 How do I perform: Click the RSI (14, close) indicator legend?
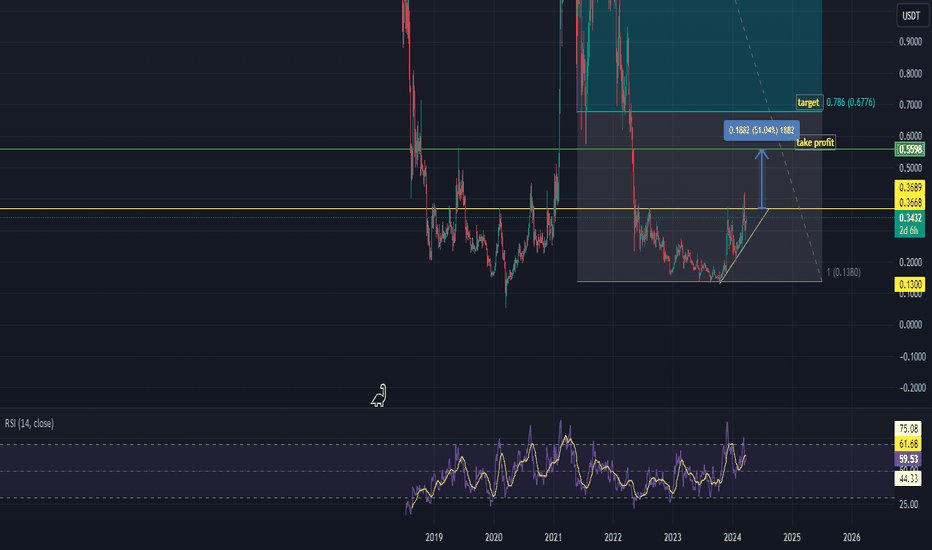click(x=29, y=423)
